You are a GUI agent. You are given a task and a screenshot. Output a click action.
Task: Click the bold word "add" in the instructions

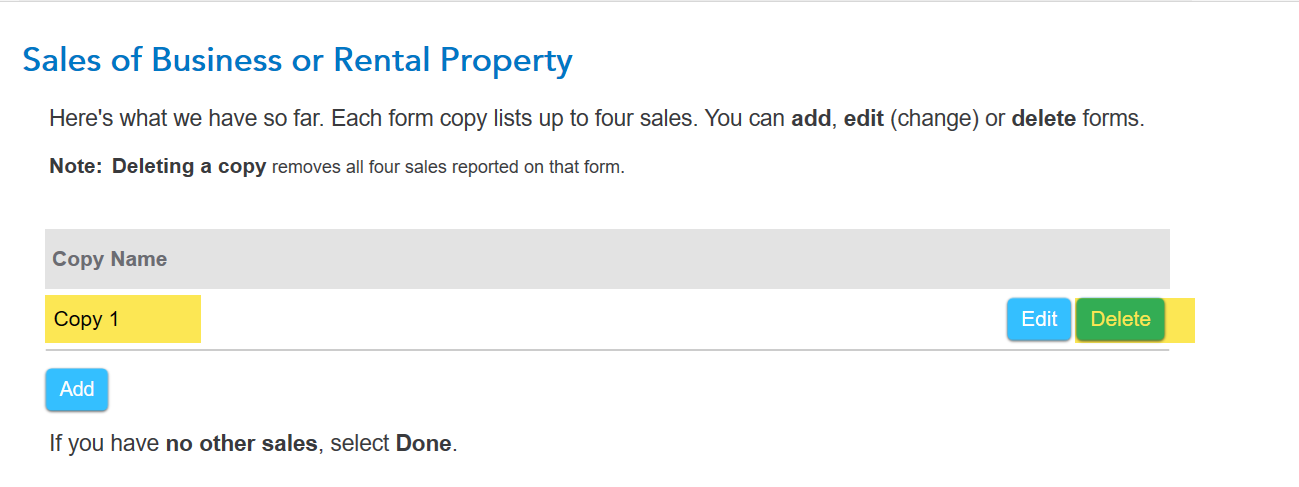click(810, 119)
